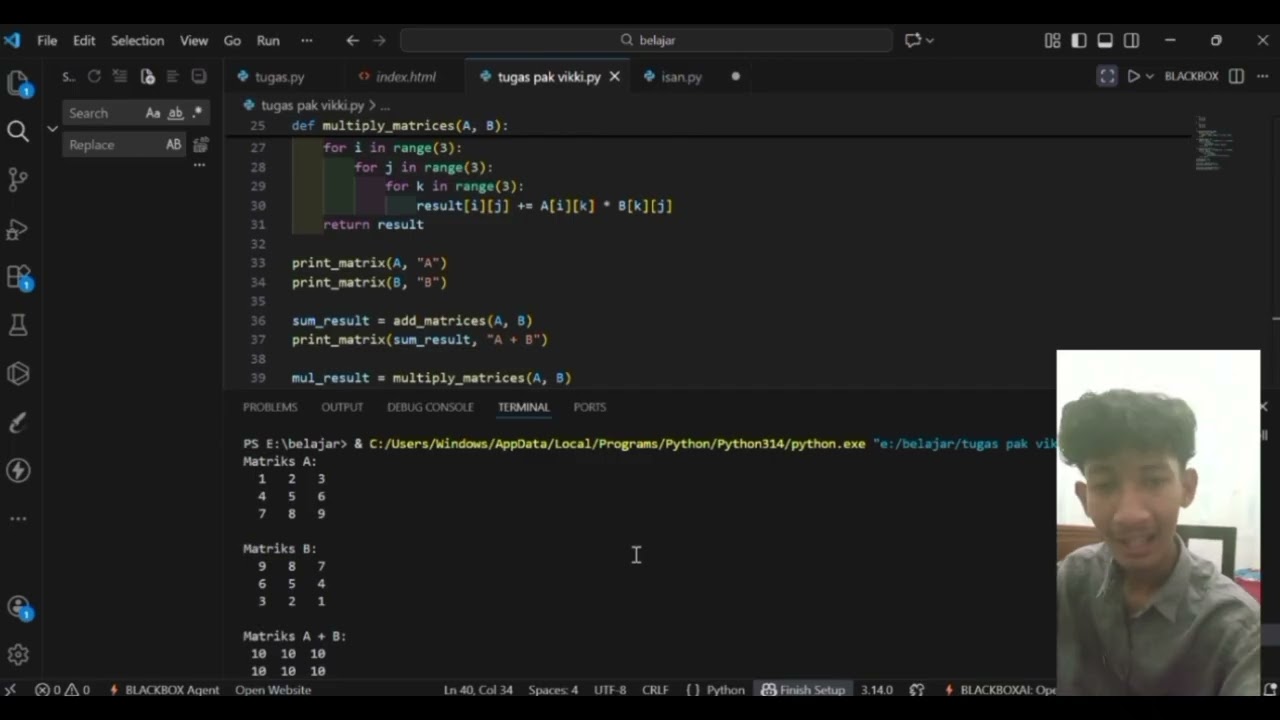Open the Extensions view
The width and height of the screenshot is (1280, 720).
click(18, 277)
